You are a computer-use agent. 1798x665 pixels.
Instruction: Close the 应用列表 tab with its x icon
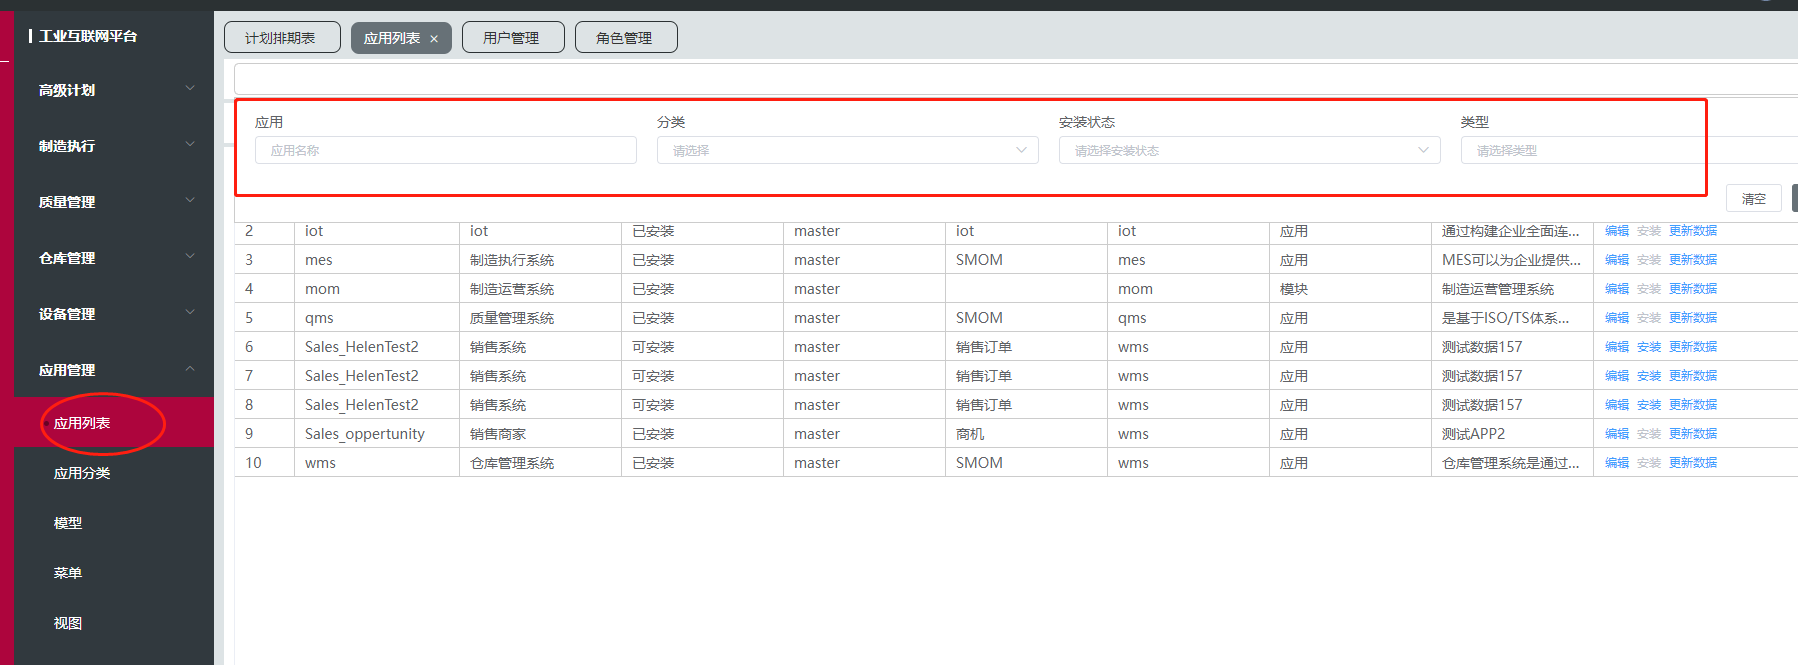[x=434, y=39]
